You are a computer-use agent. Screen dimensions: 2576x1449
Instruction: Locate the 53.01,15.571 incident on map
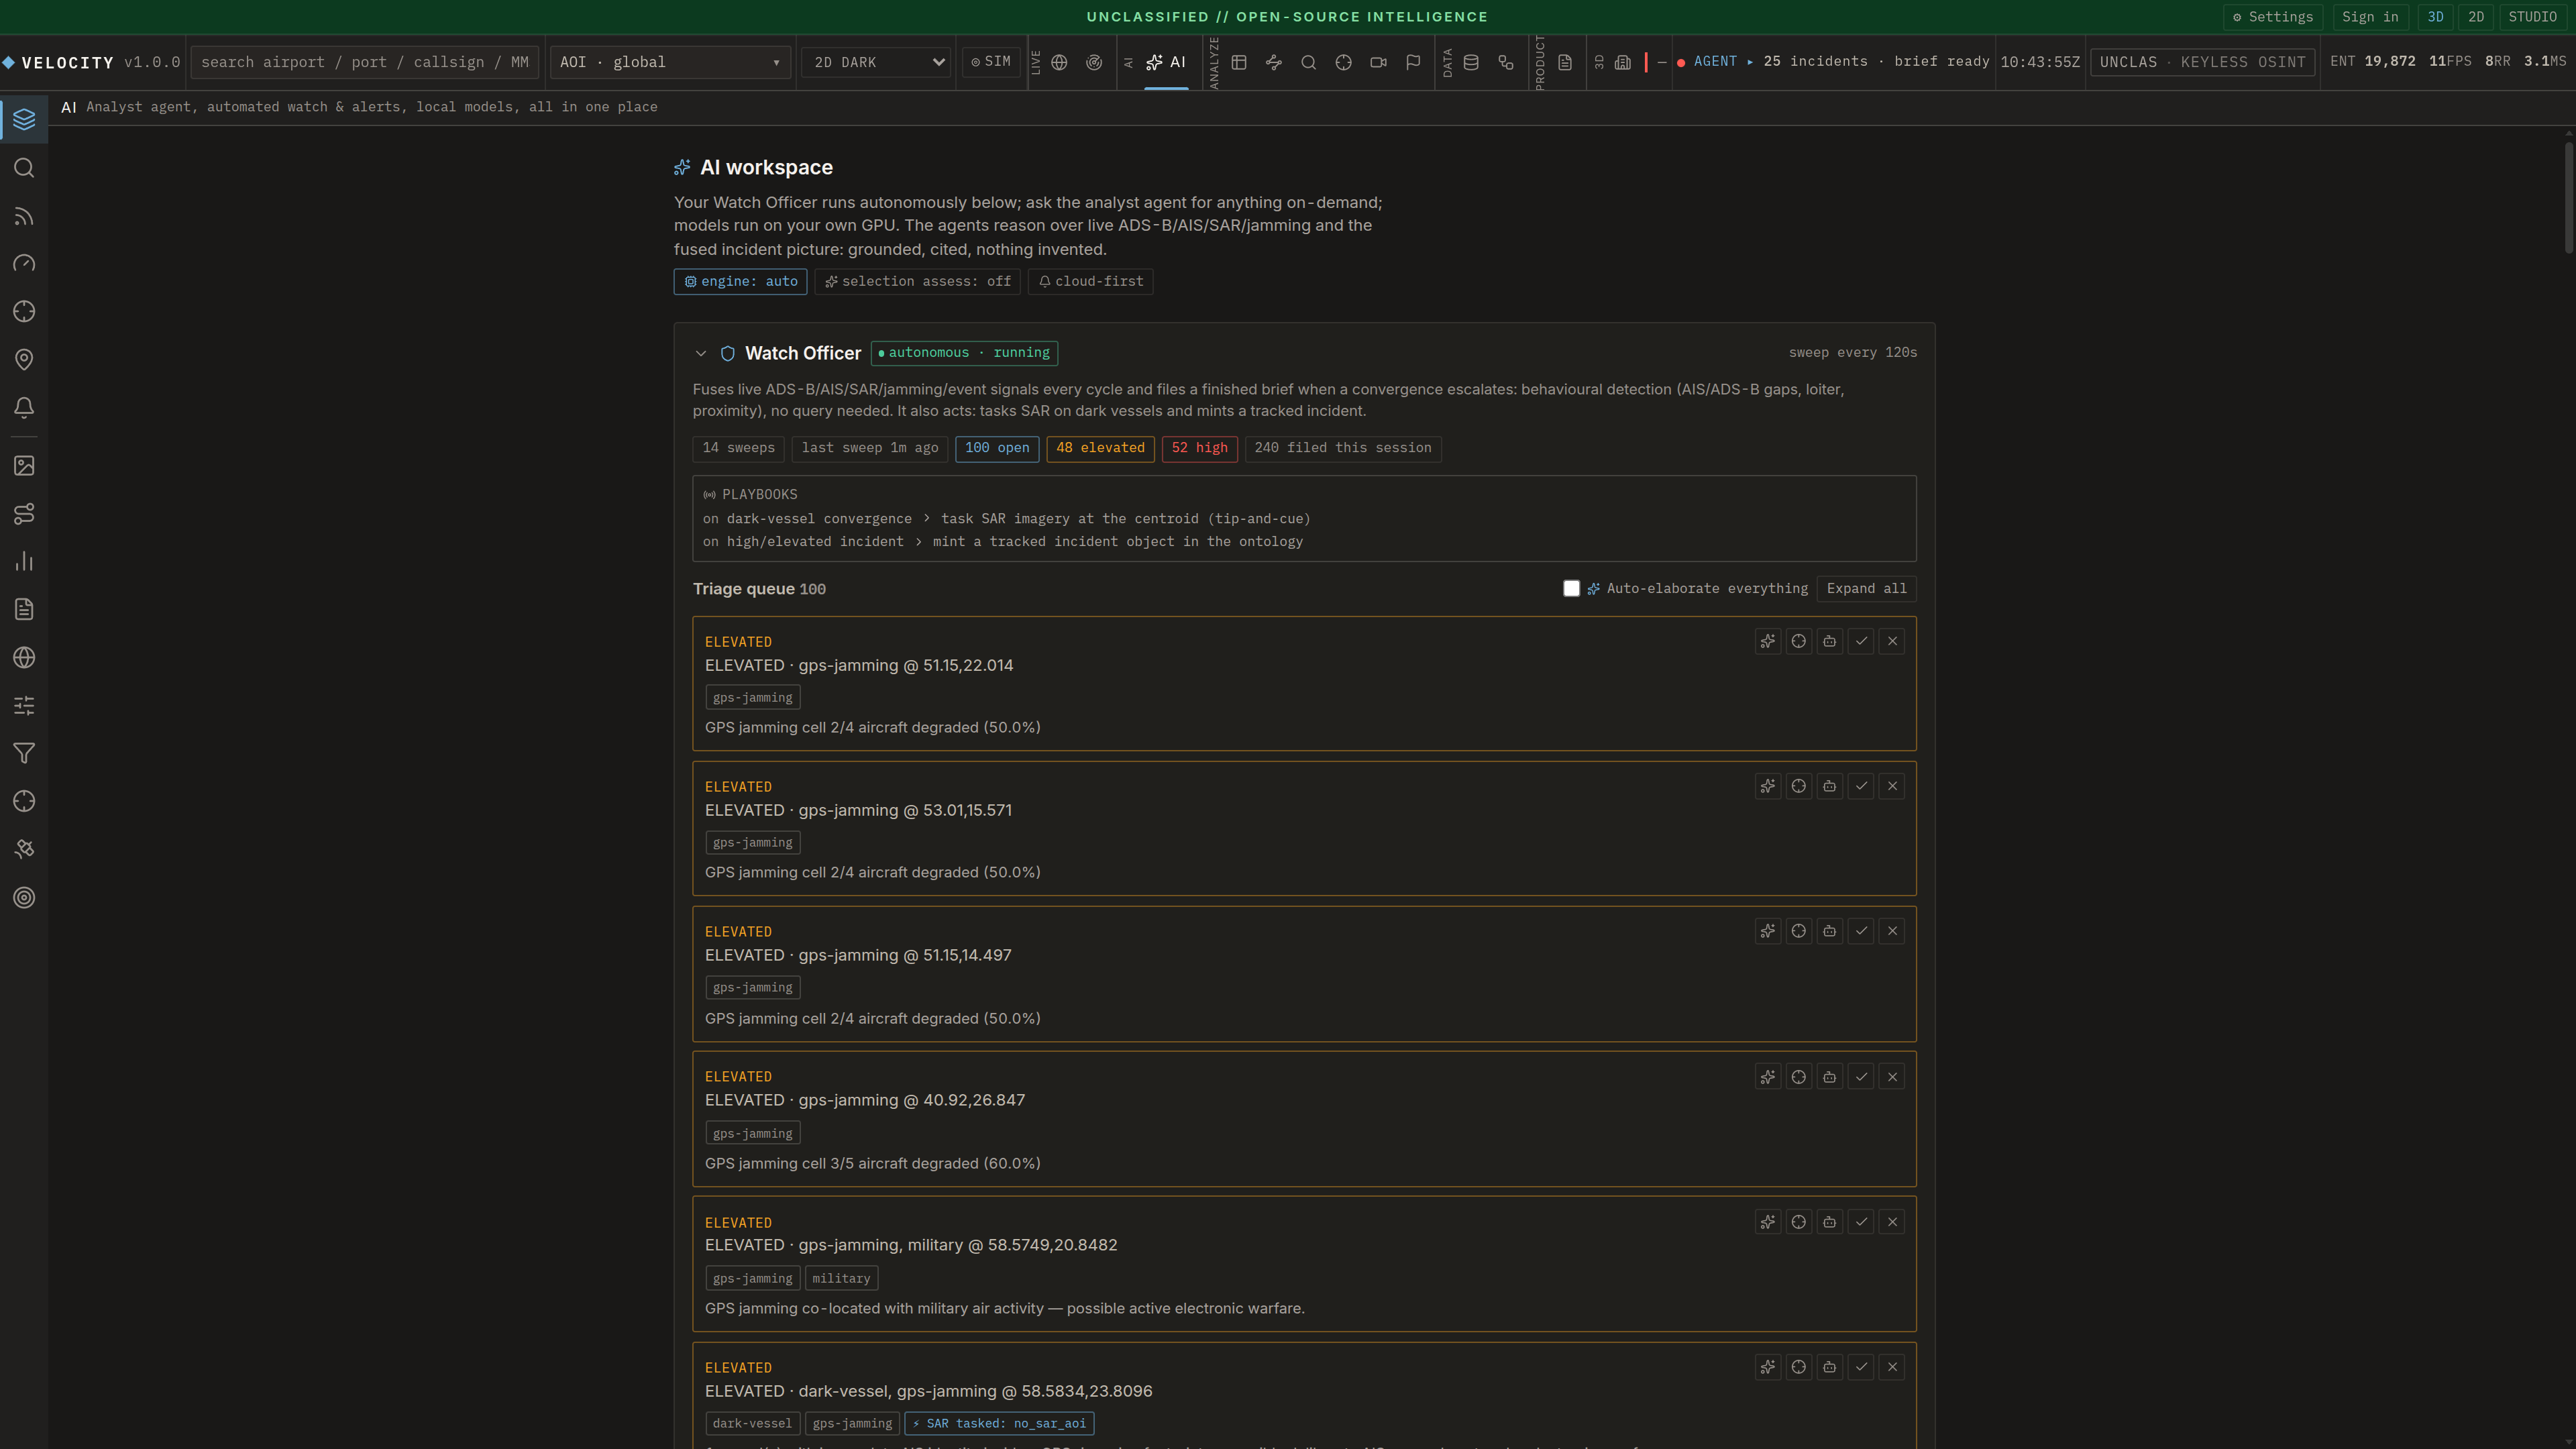click(1799, 787)
